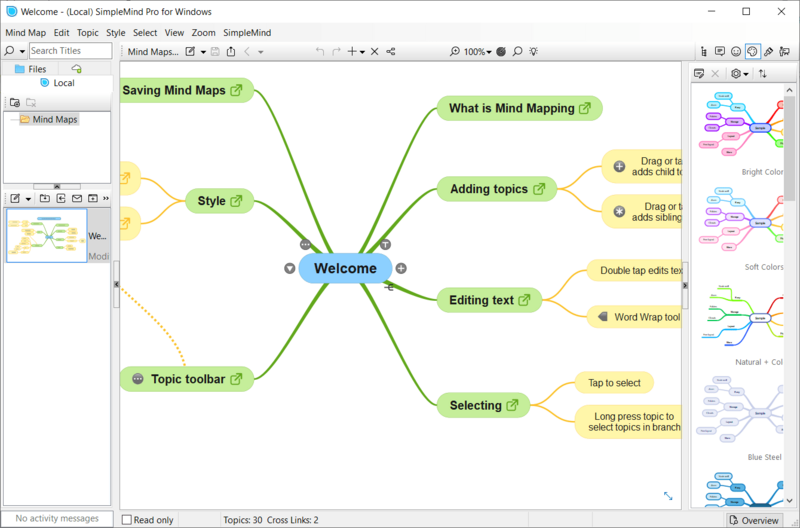Image resolution: width=800 pixels, height=528 pixels.
Task: Open the link on the Adding topics node
Action: 539,189
